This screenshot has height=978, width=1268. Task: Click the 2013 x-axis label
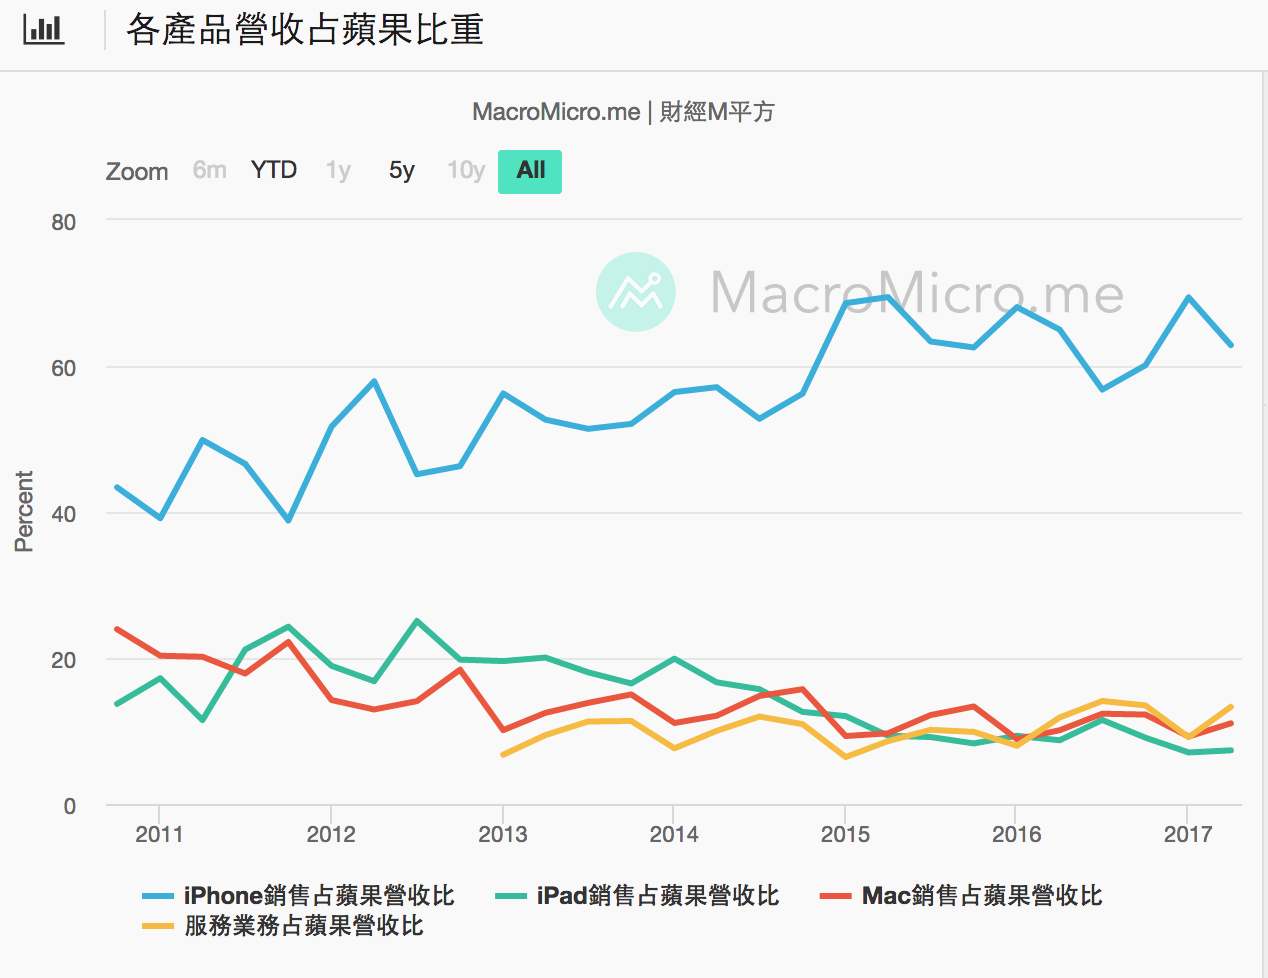pyautogui.click(x=502, y=834)
